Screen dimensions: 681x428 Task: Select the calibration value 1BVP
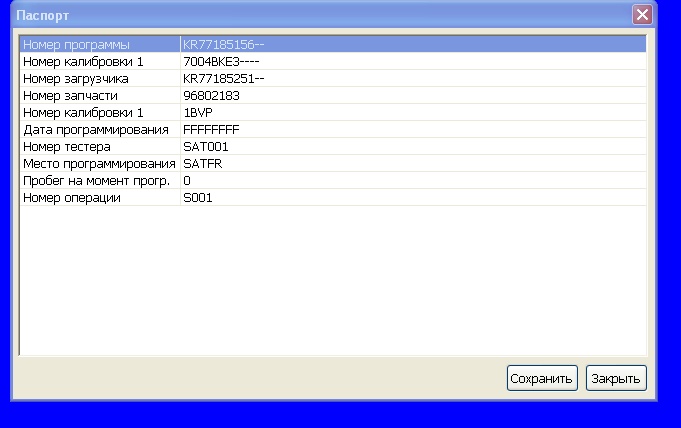pyautogui.click(x=197, y=113)
